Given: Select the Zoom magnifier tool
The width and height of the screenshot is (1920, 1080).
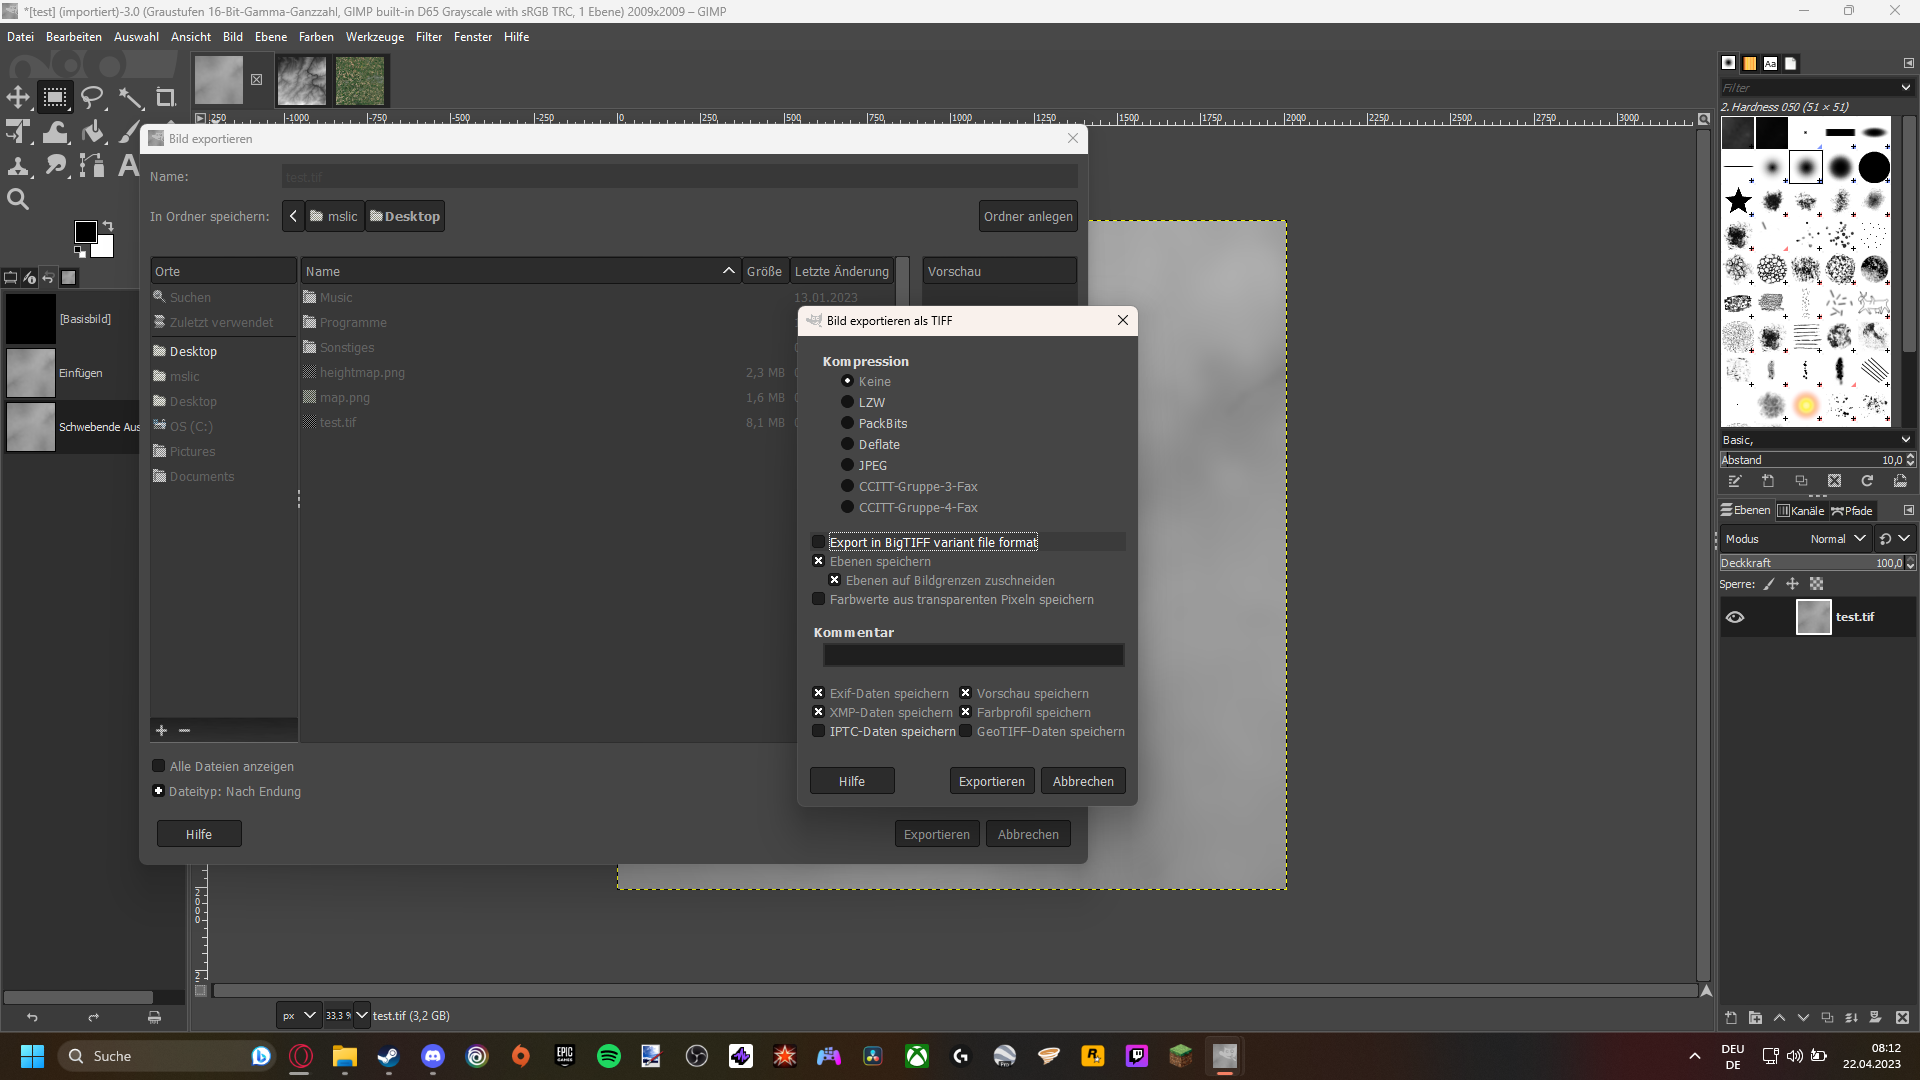Looking at the screenshot, I should click(18, 199).
